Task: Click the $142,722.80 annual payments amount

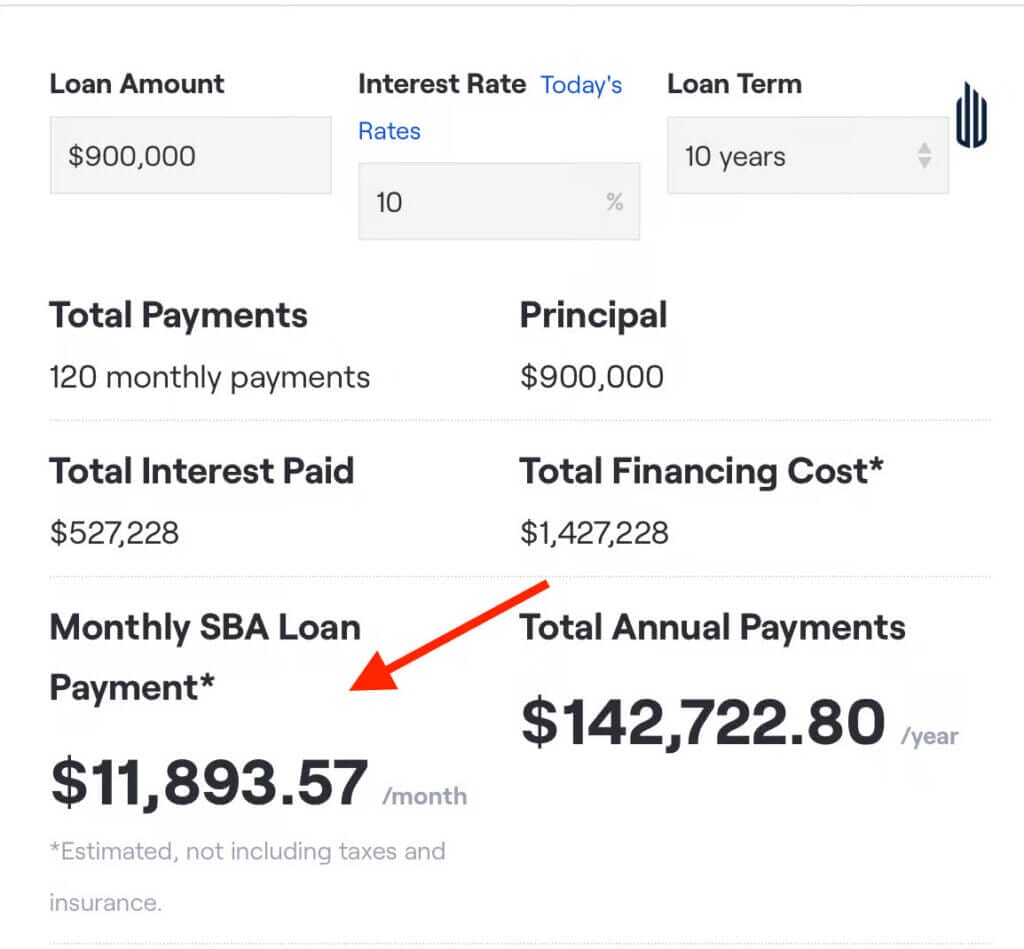Action: pos(703,722)
